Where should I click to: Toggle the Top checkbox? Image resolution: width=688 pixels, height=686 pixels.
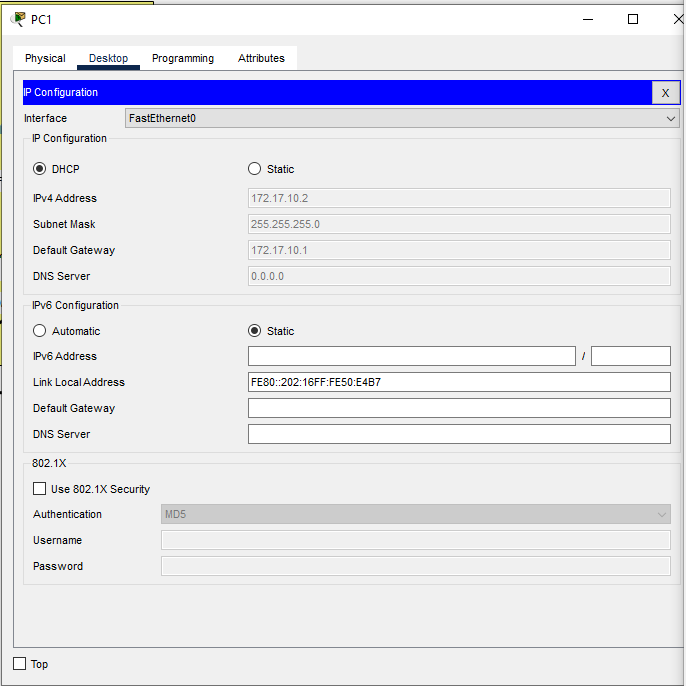coord(20,664)
